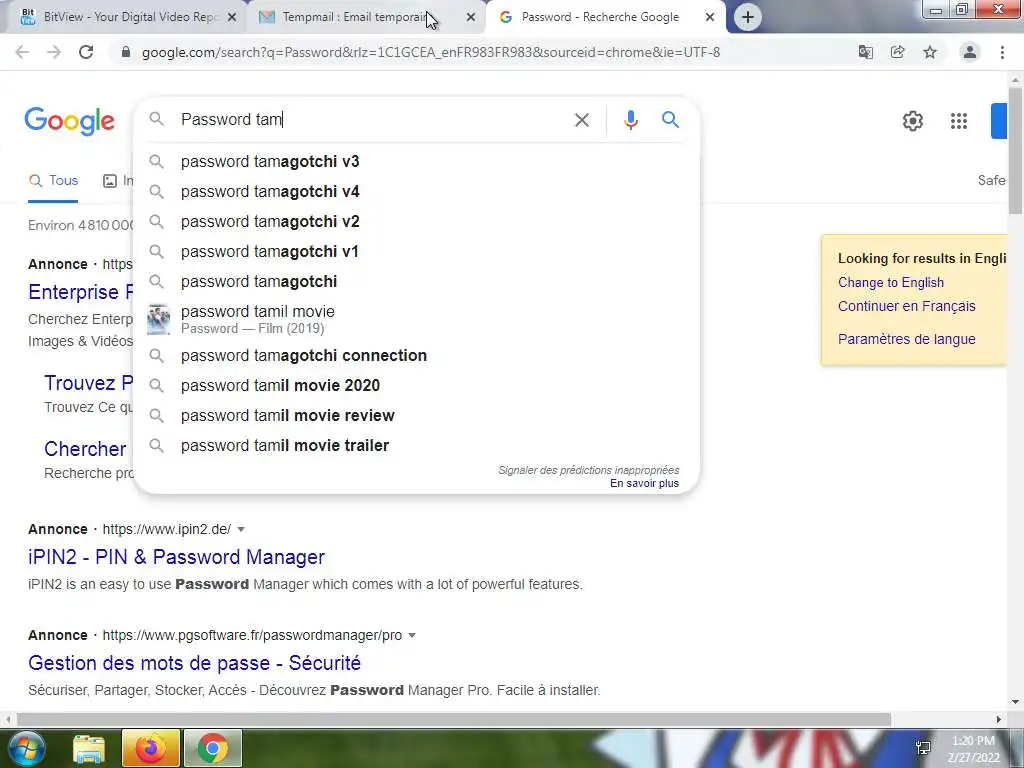Click the browser back arrow
The width and height of the screenshot is (1024, 768).
[22, 52]
